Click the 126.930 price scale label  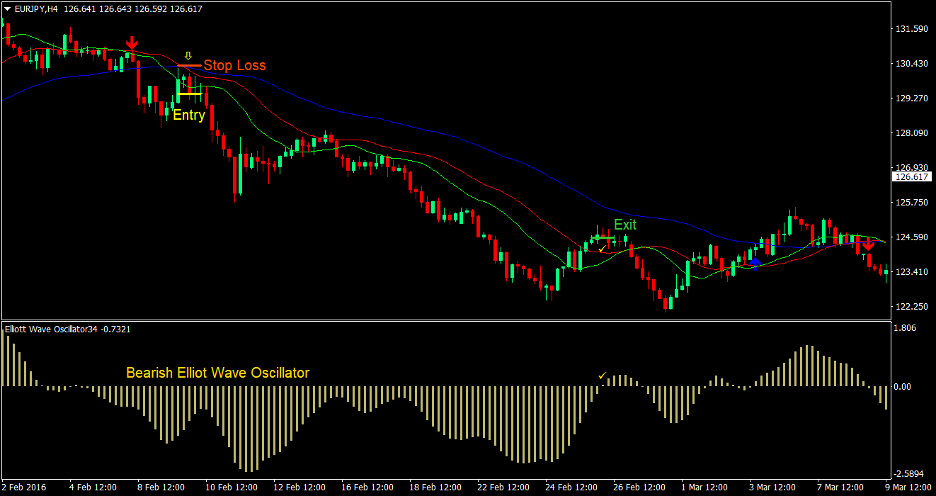tap(912, 167)
